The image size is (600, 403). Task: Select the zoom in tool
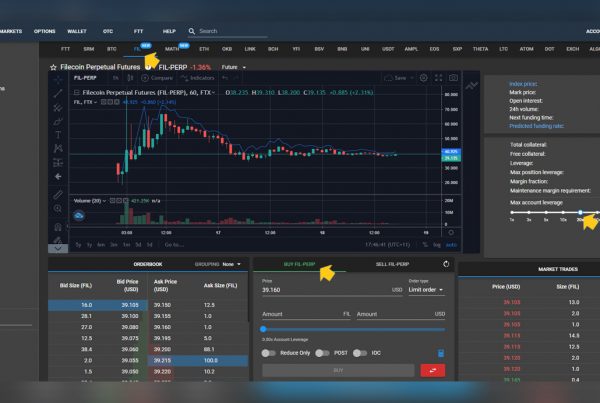(58, 209)
